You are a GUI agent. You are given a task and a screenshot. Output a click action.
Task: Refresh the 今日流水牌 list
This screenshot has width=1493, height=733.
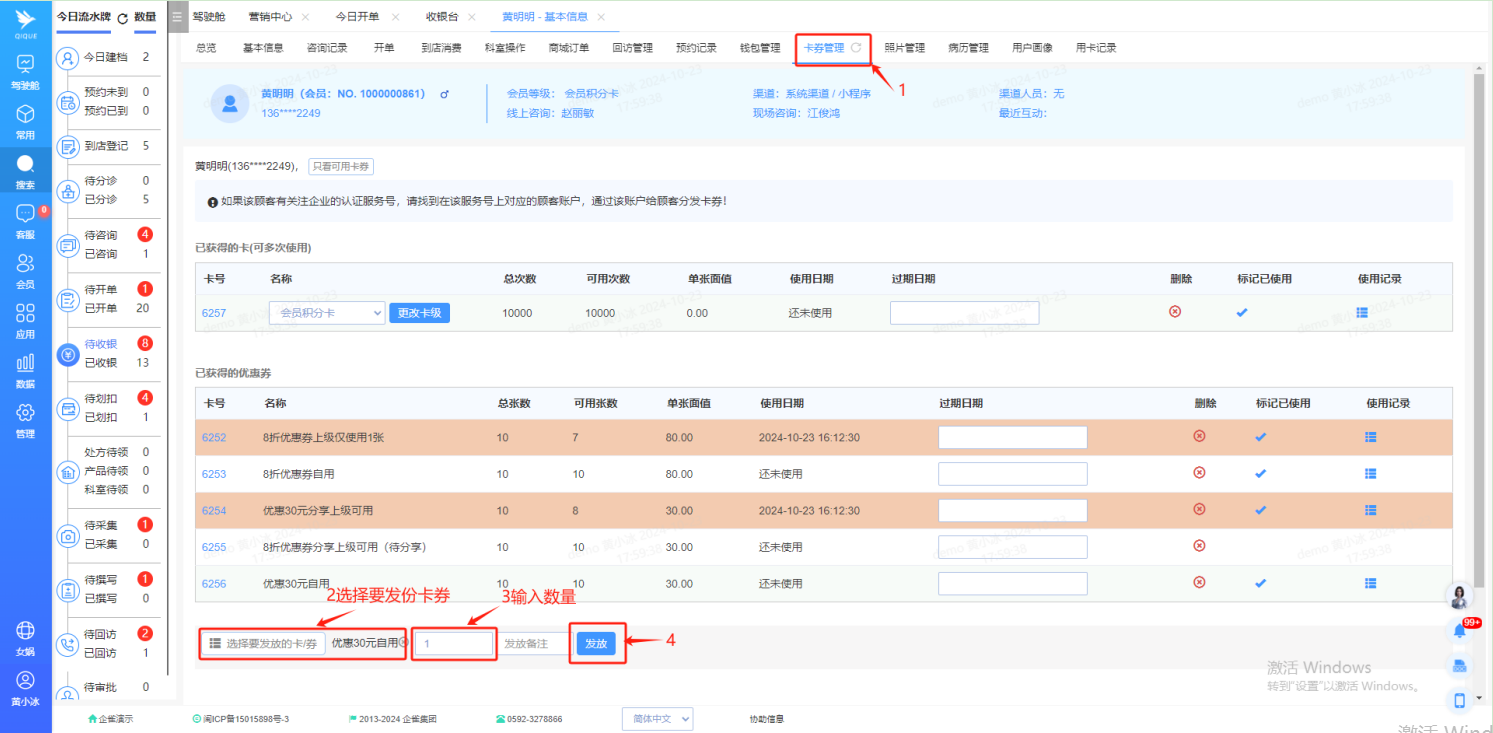click(122, 18)
